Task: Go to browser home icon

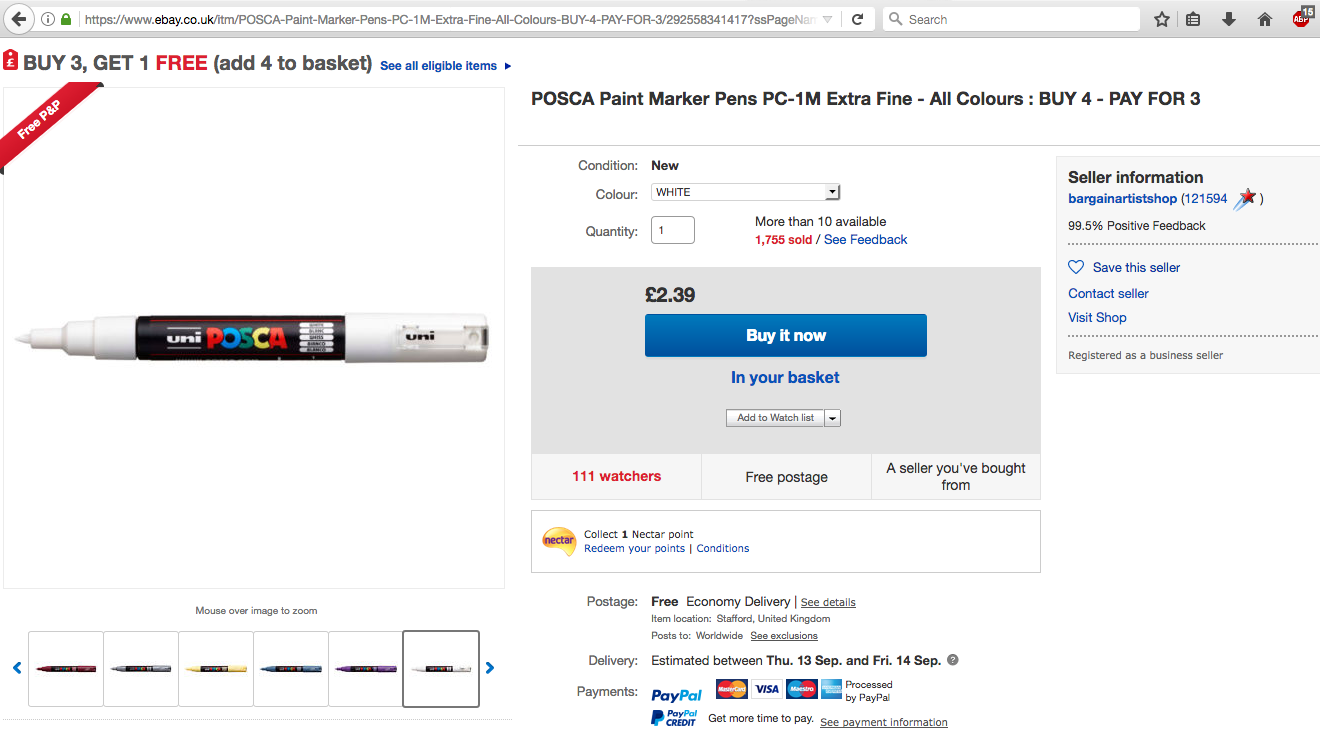Action: tap(1264, 19)
